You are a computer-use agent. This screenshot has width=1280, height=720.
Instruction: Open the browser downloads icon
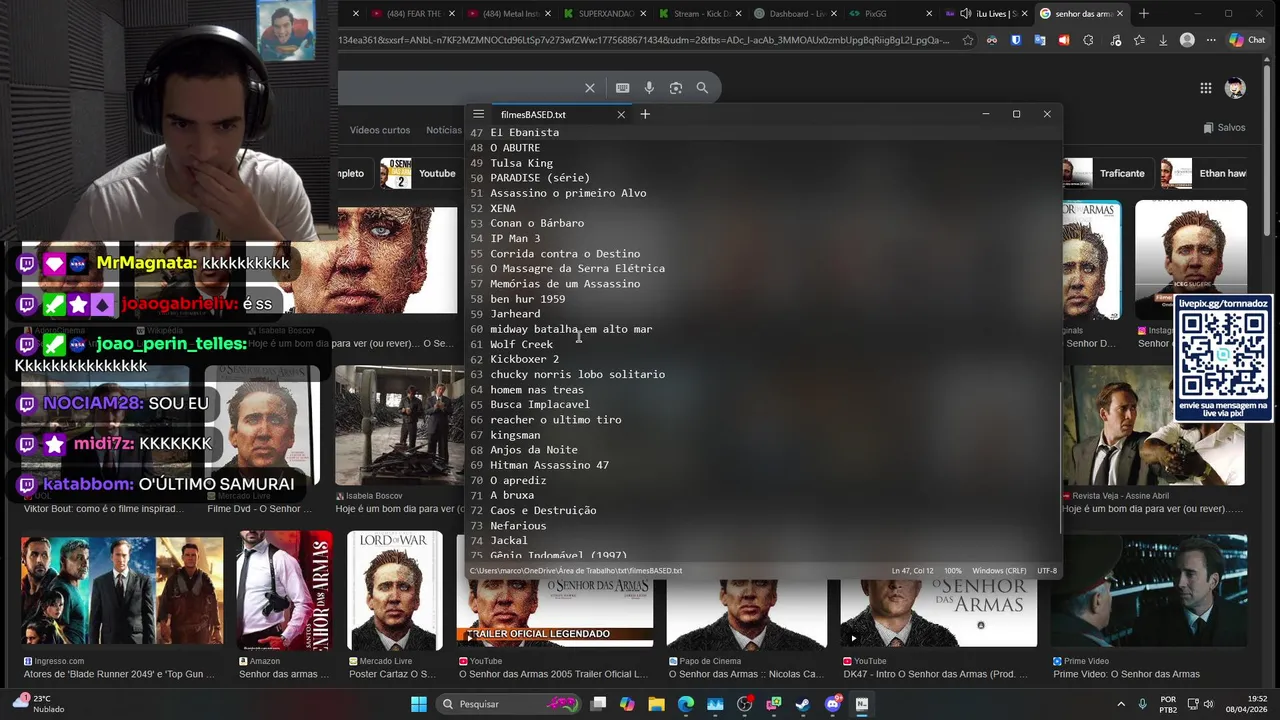(1162, 40)
